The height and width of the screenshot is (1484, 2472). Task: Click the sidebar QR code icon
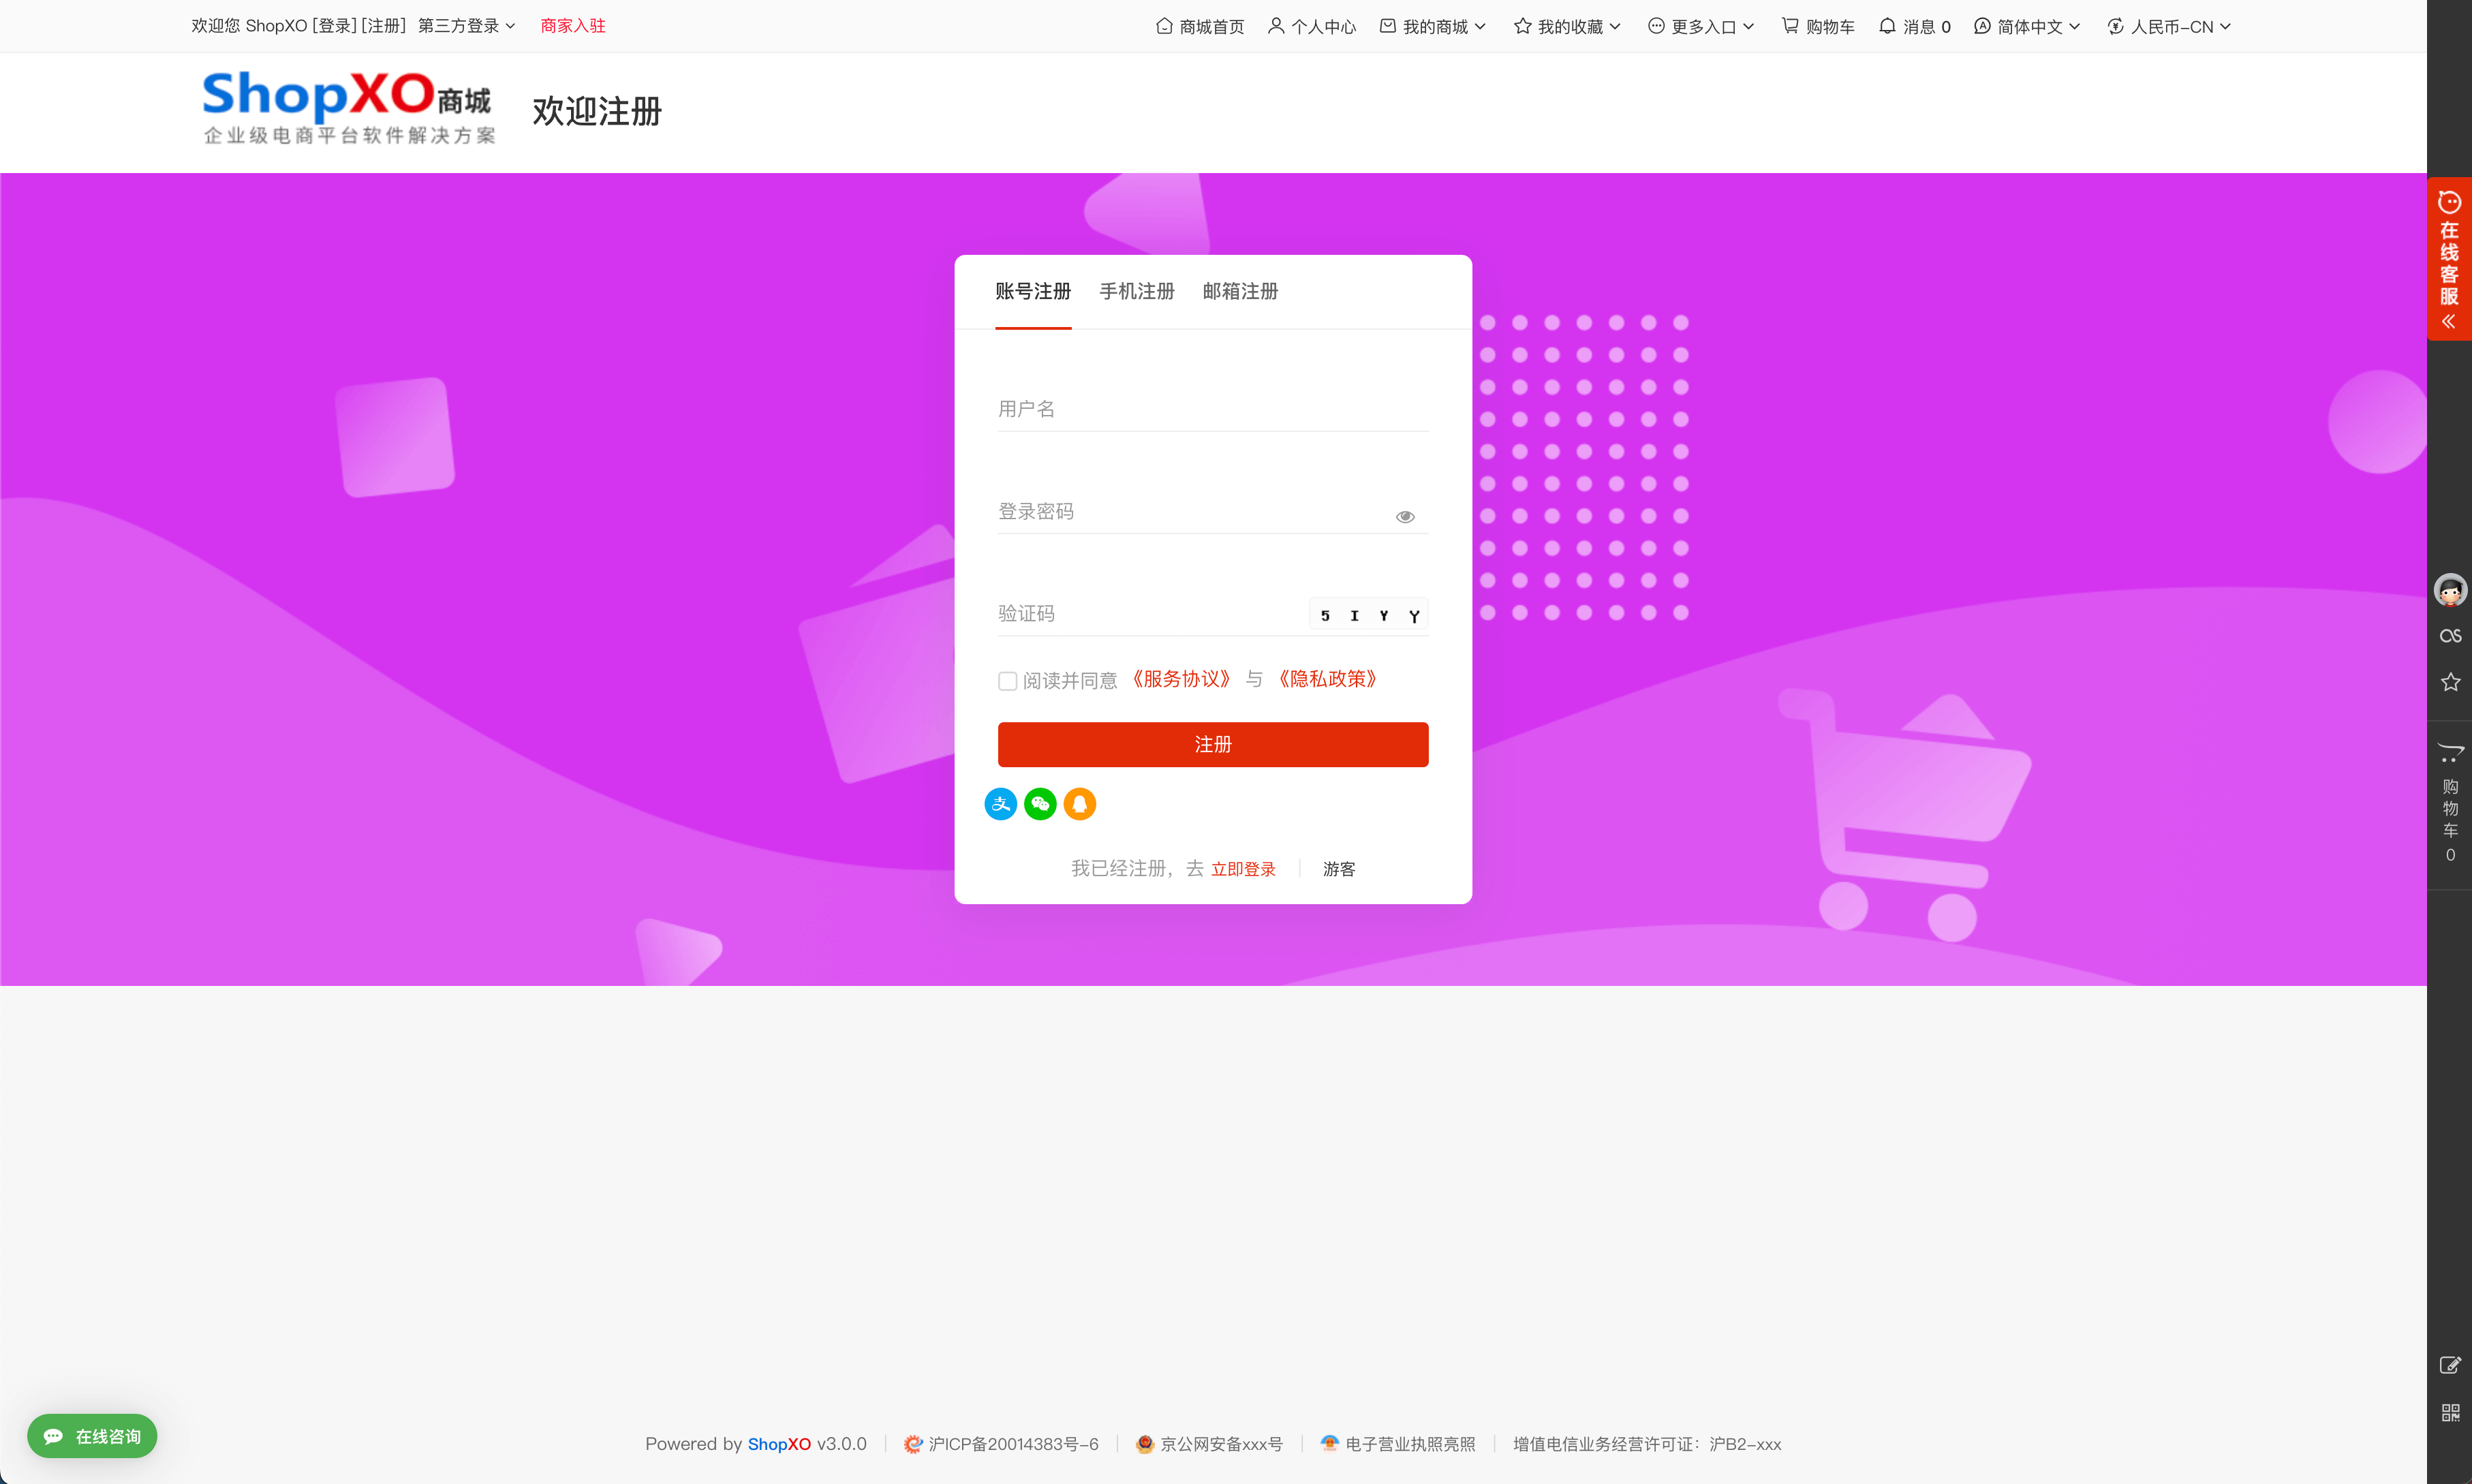coord(2450,1412)
